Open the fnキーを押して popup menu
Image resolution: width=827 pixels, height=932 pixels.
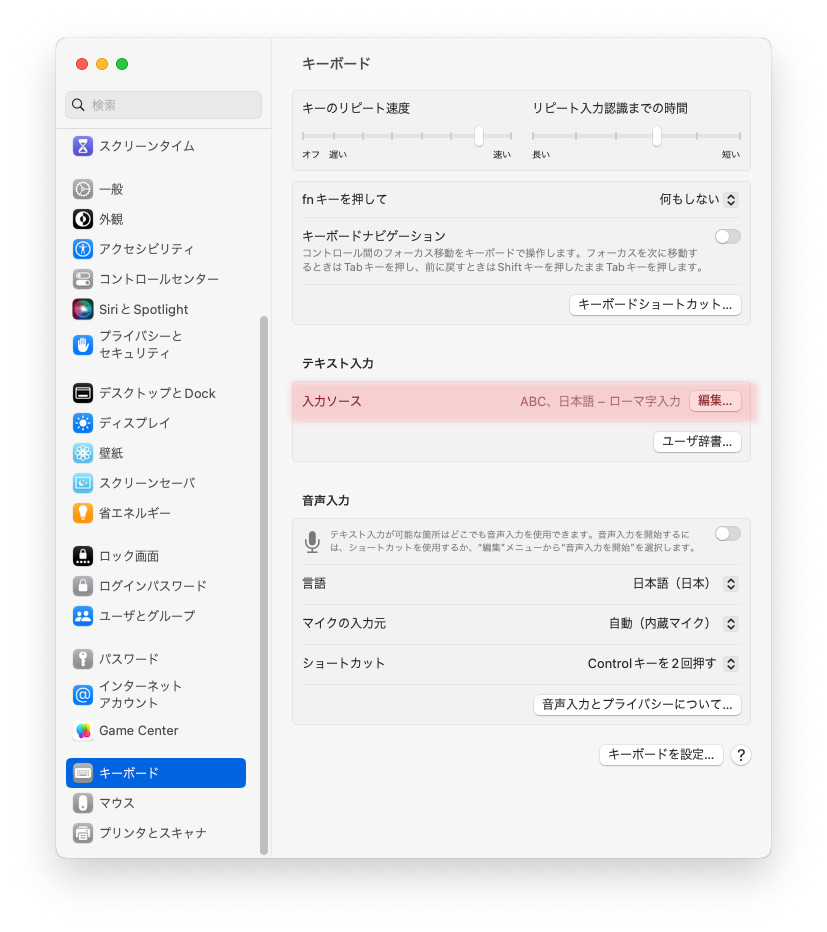point(699,199)
